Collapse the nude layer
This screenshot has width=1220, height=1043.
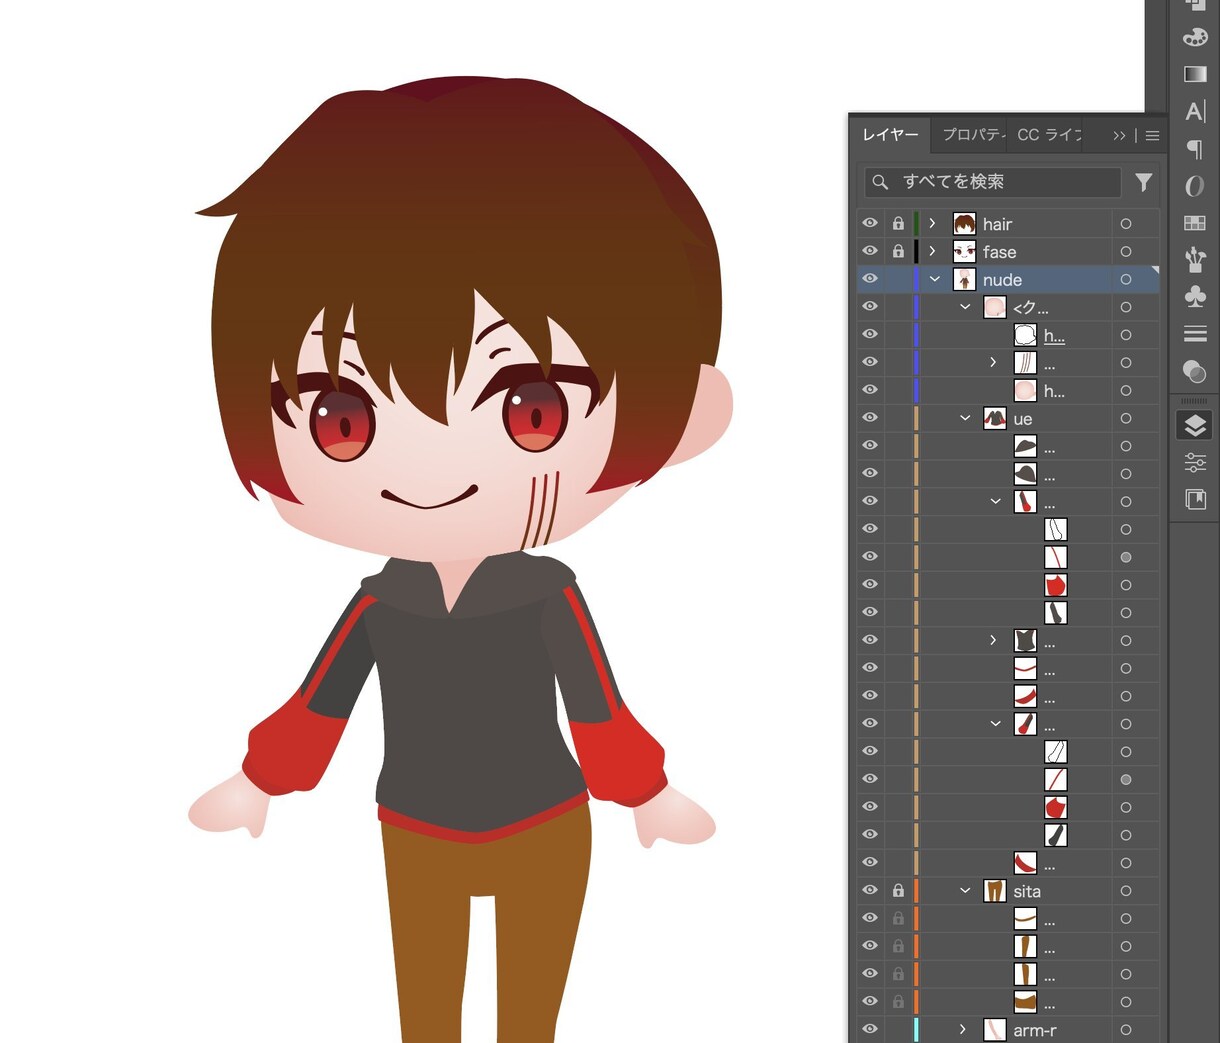pyautogui.click(x=935, y=279)
